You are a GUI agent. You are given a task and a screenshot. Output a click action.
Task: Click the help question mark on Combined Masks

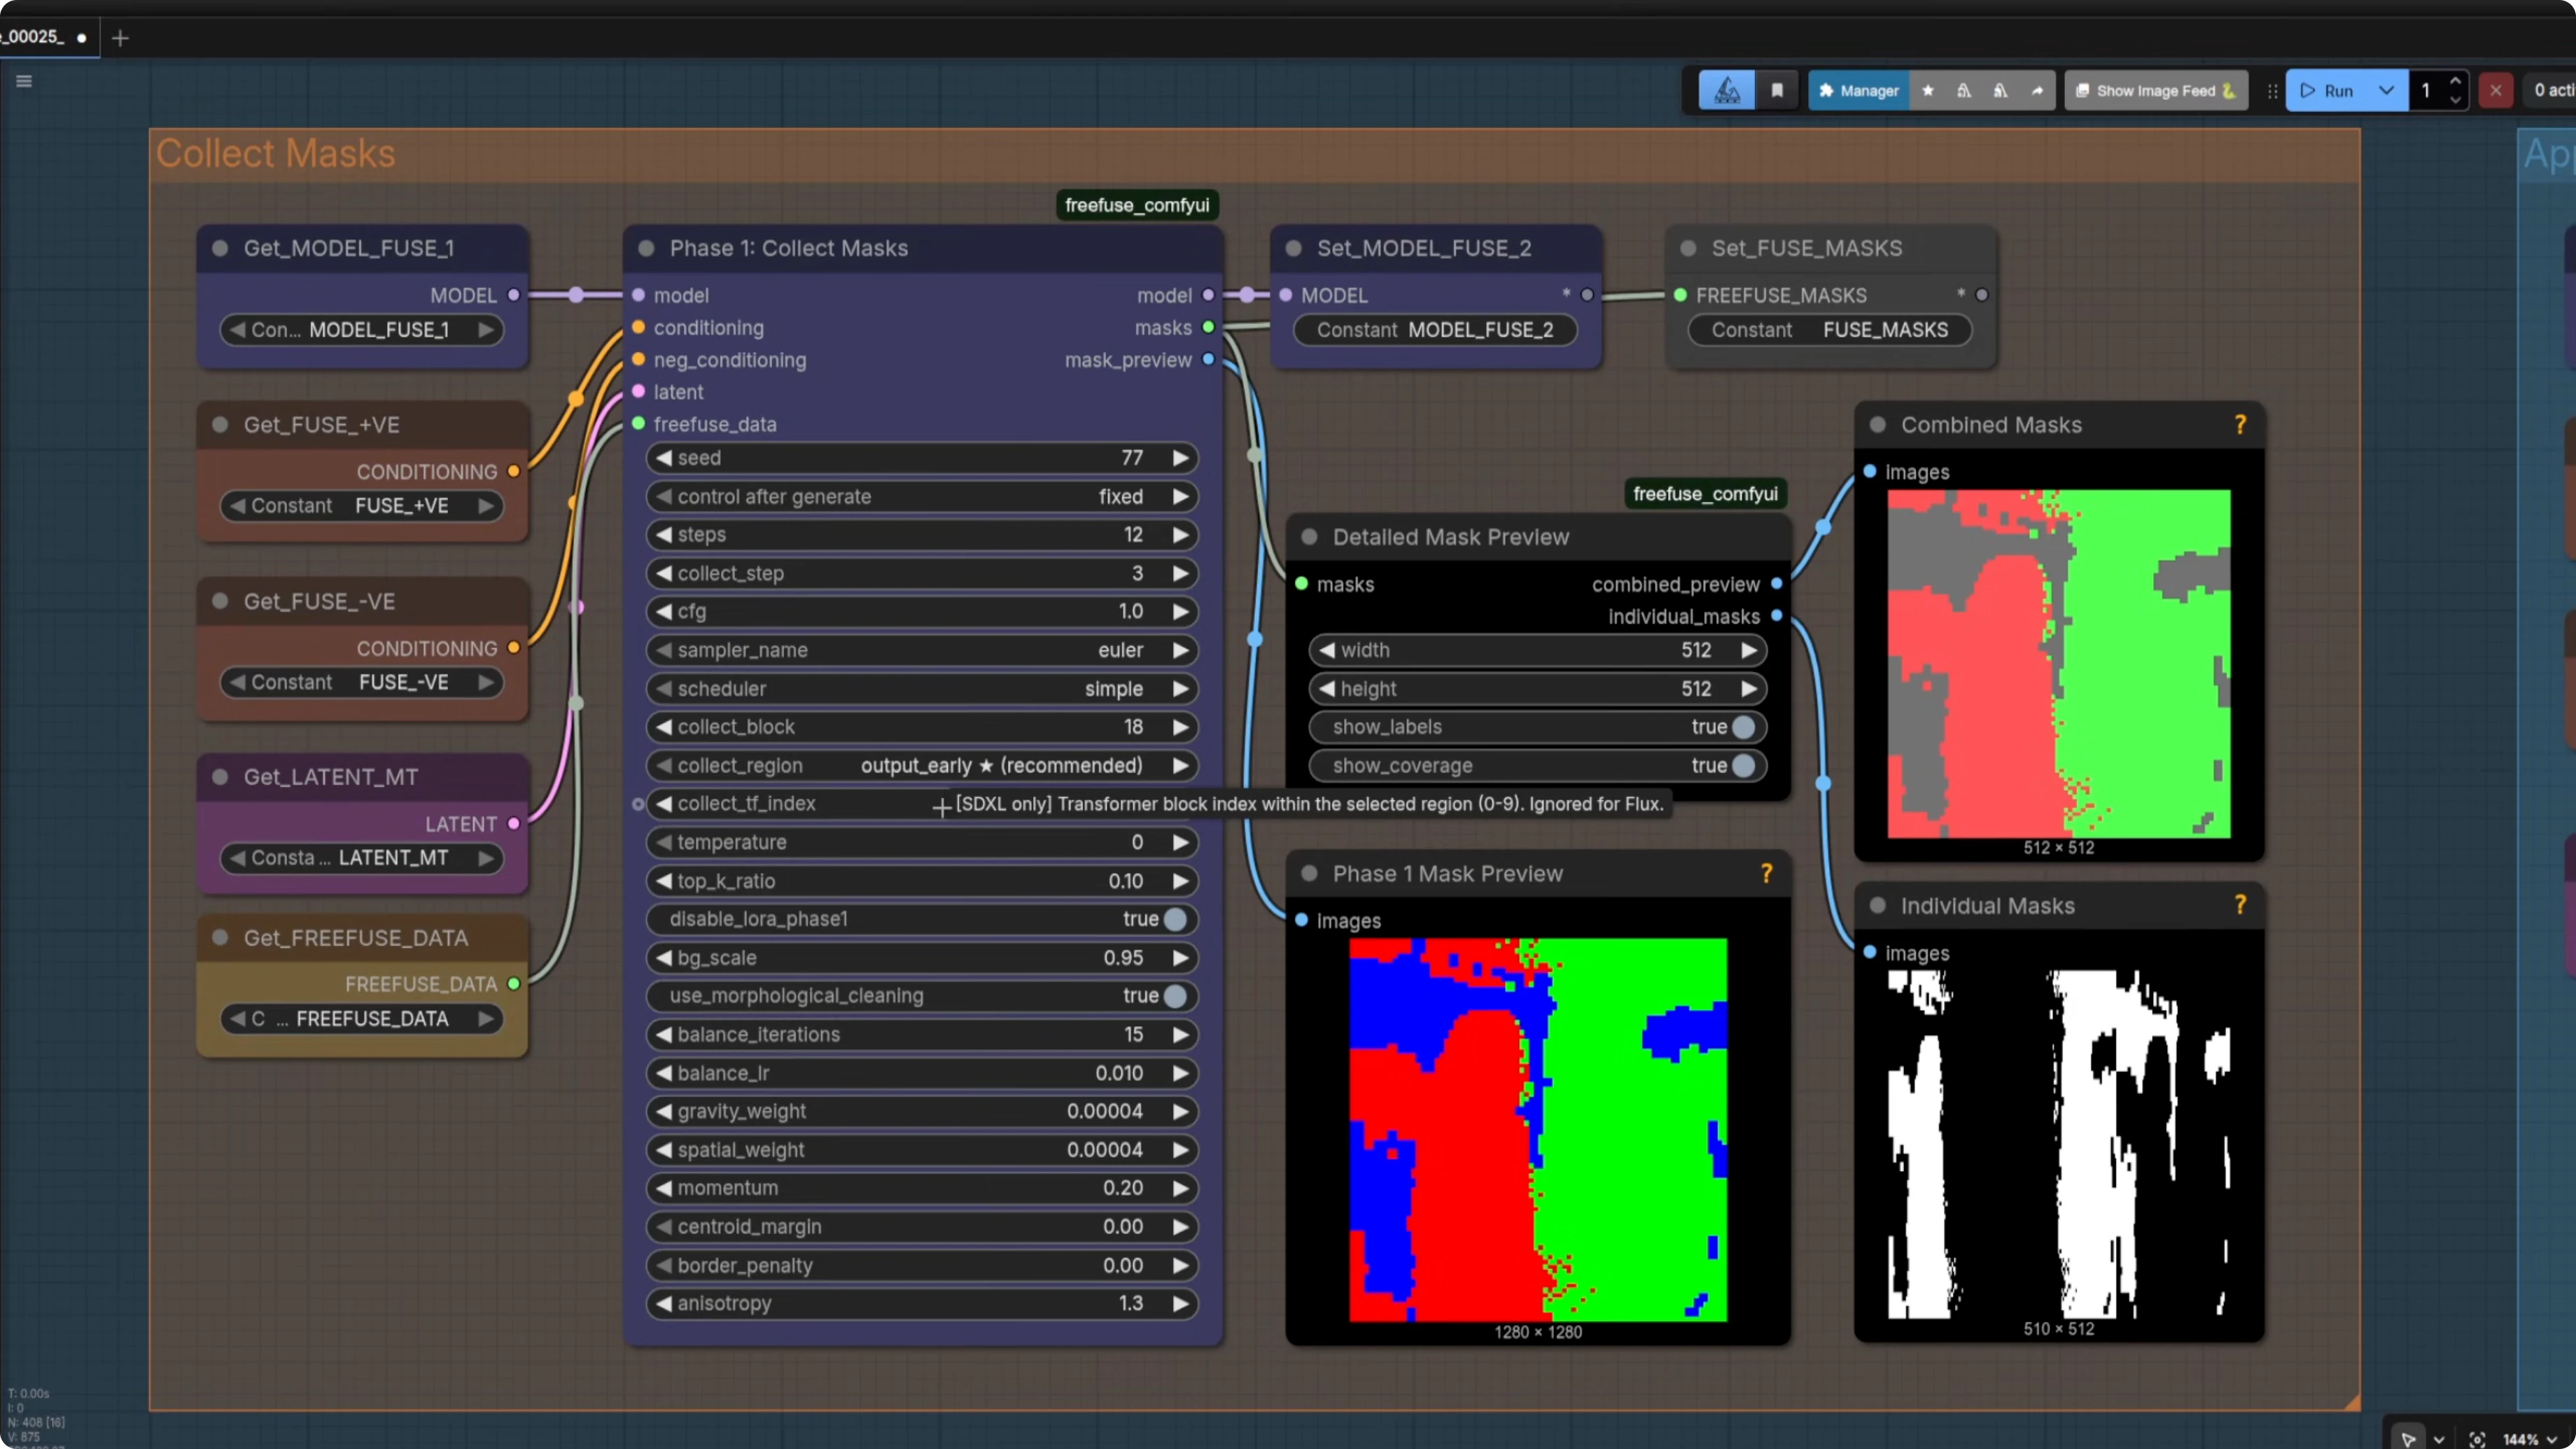tap(2240, 425)
